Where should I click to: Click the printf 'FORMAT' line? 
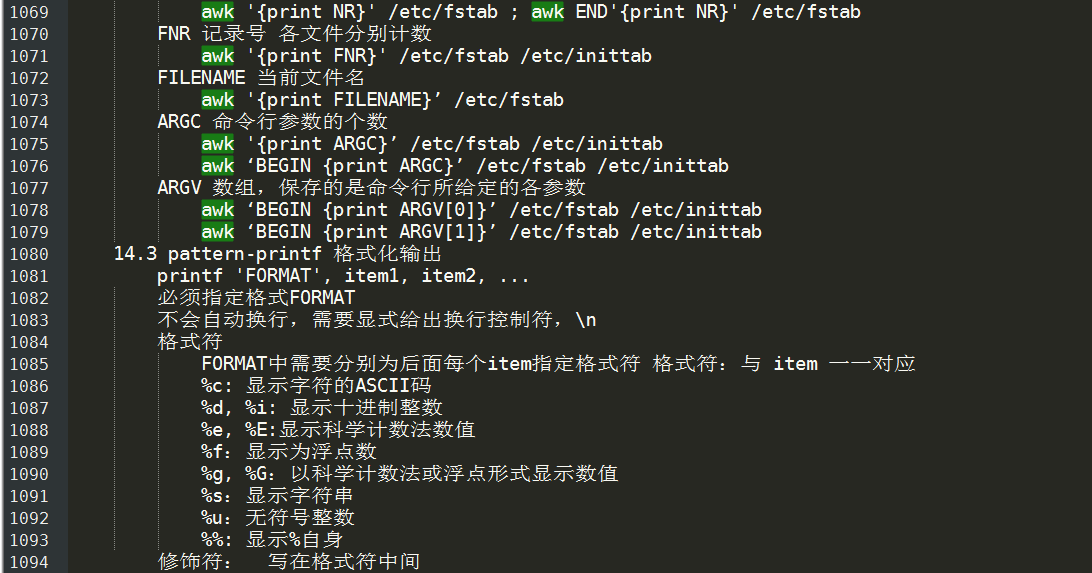(x=343, y=276)
